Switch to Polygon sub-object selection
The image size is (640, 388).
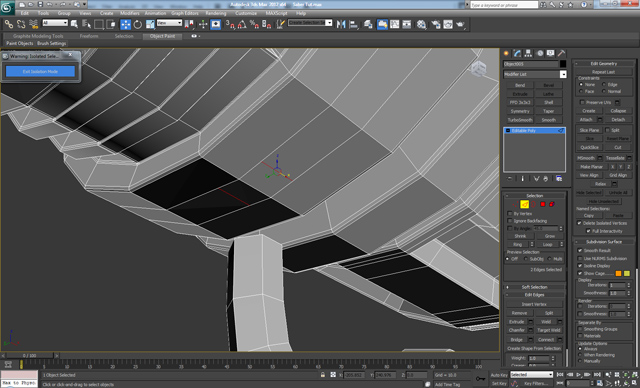[543, 204]
